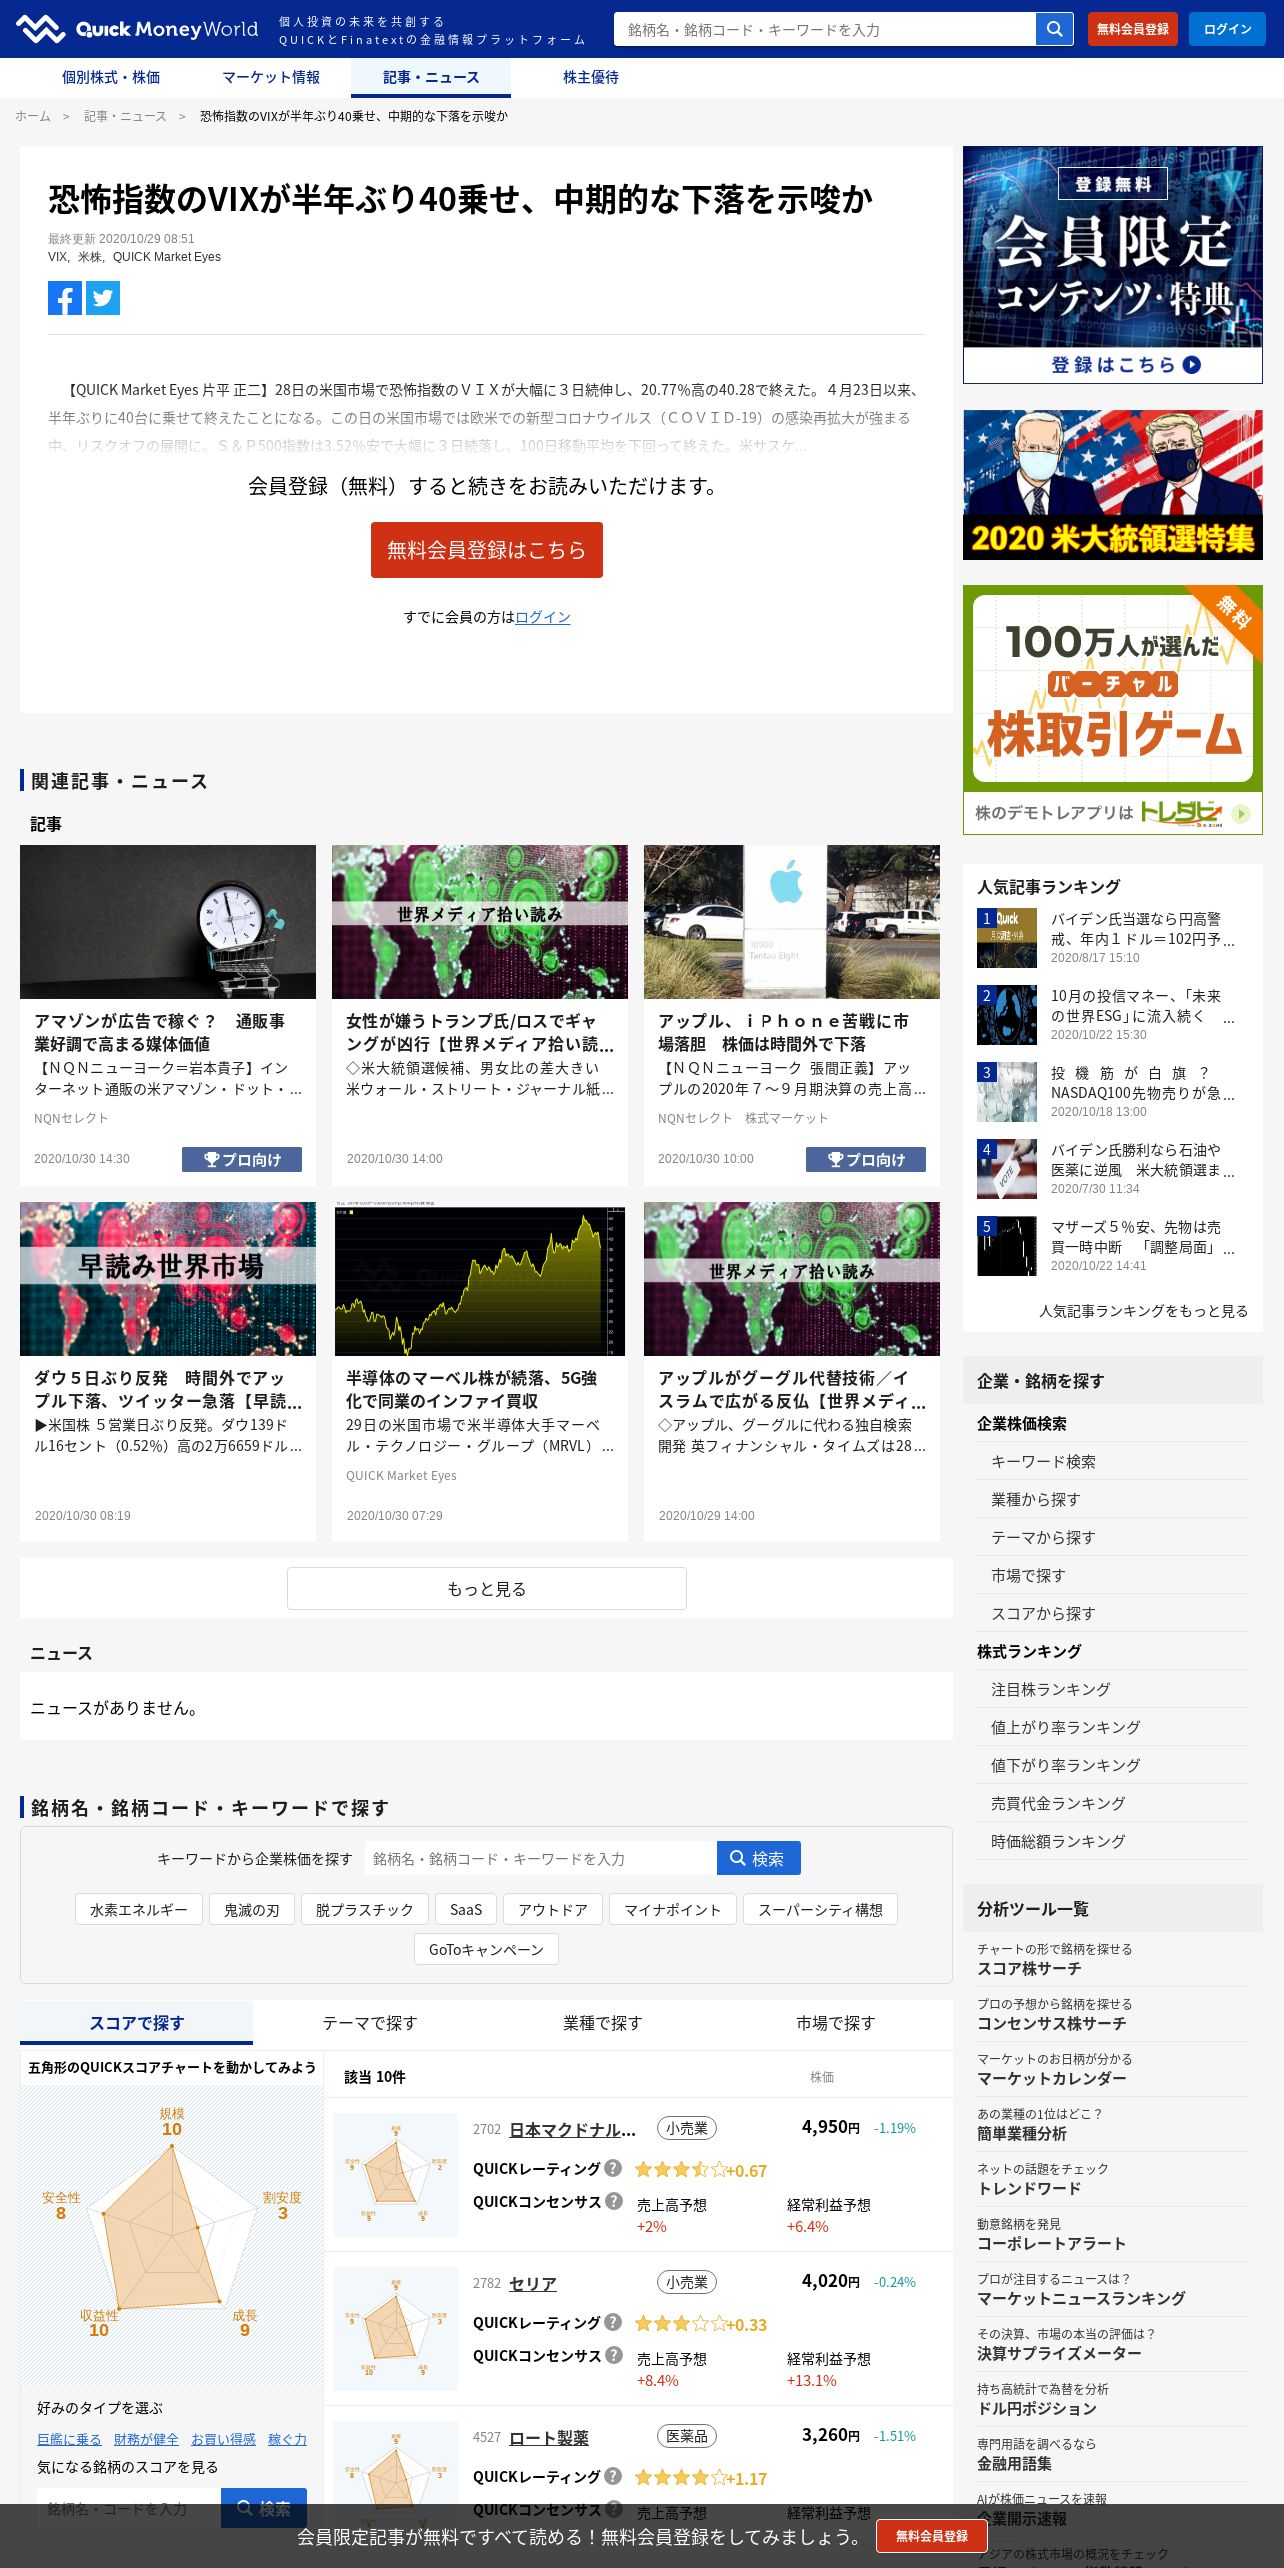Click プロ向け badge on Apple iPhone article

[866, 1159]
